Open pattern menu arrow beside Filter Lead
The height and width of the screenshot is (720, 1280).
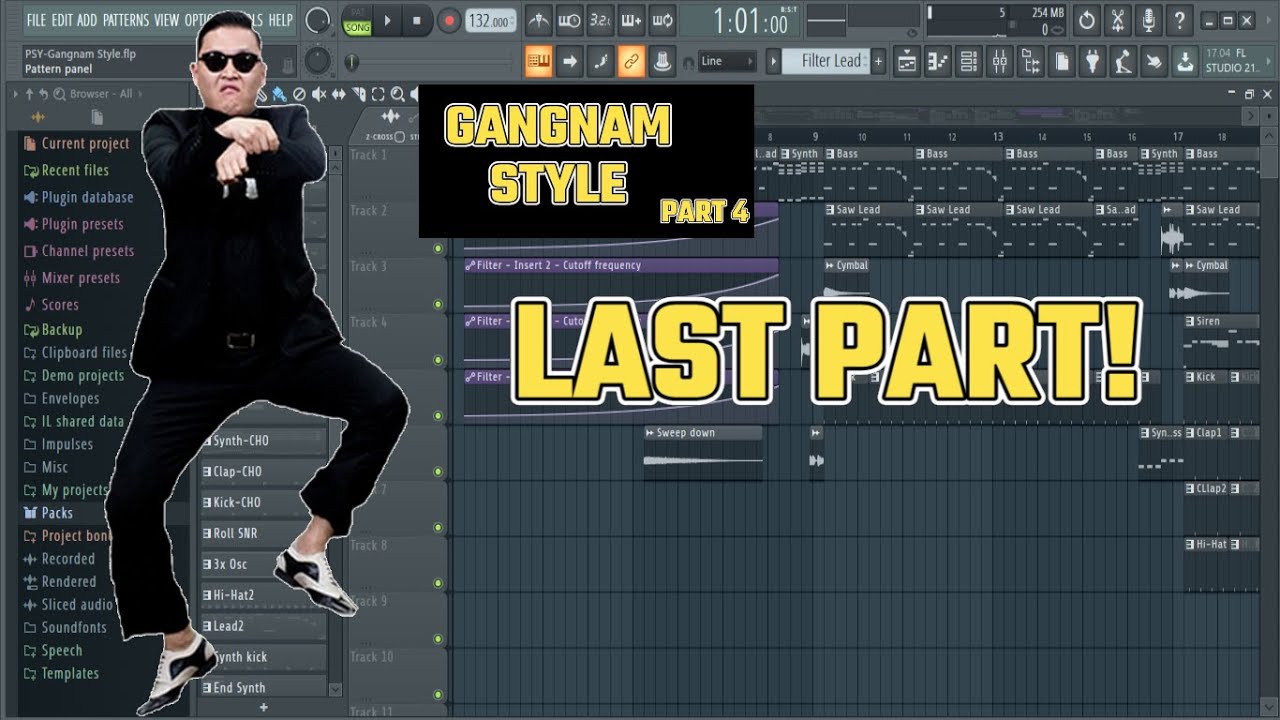[773, 62]
